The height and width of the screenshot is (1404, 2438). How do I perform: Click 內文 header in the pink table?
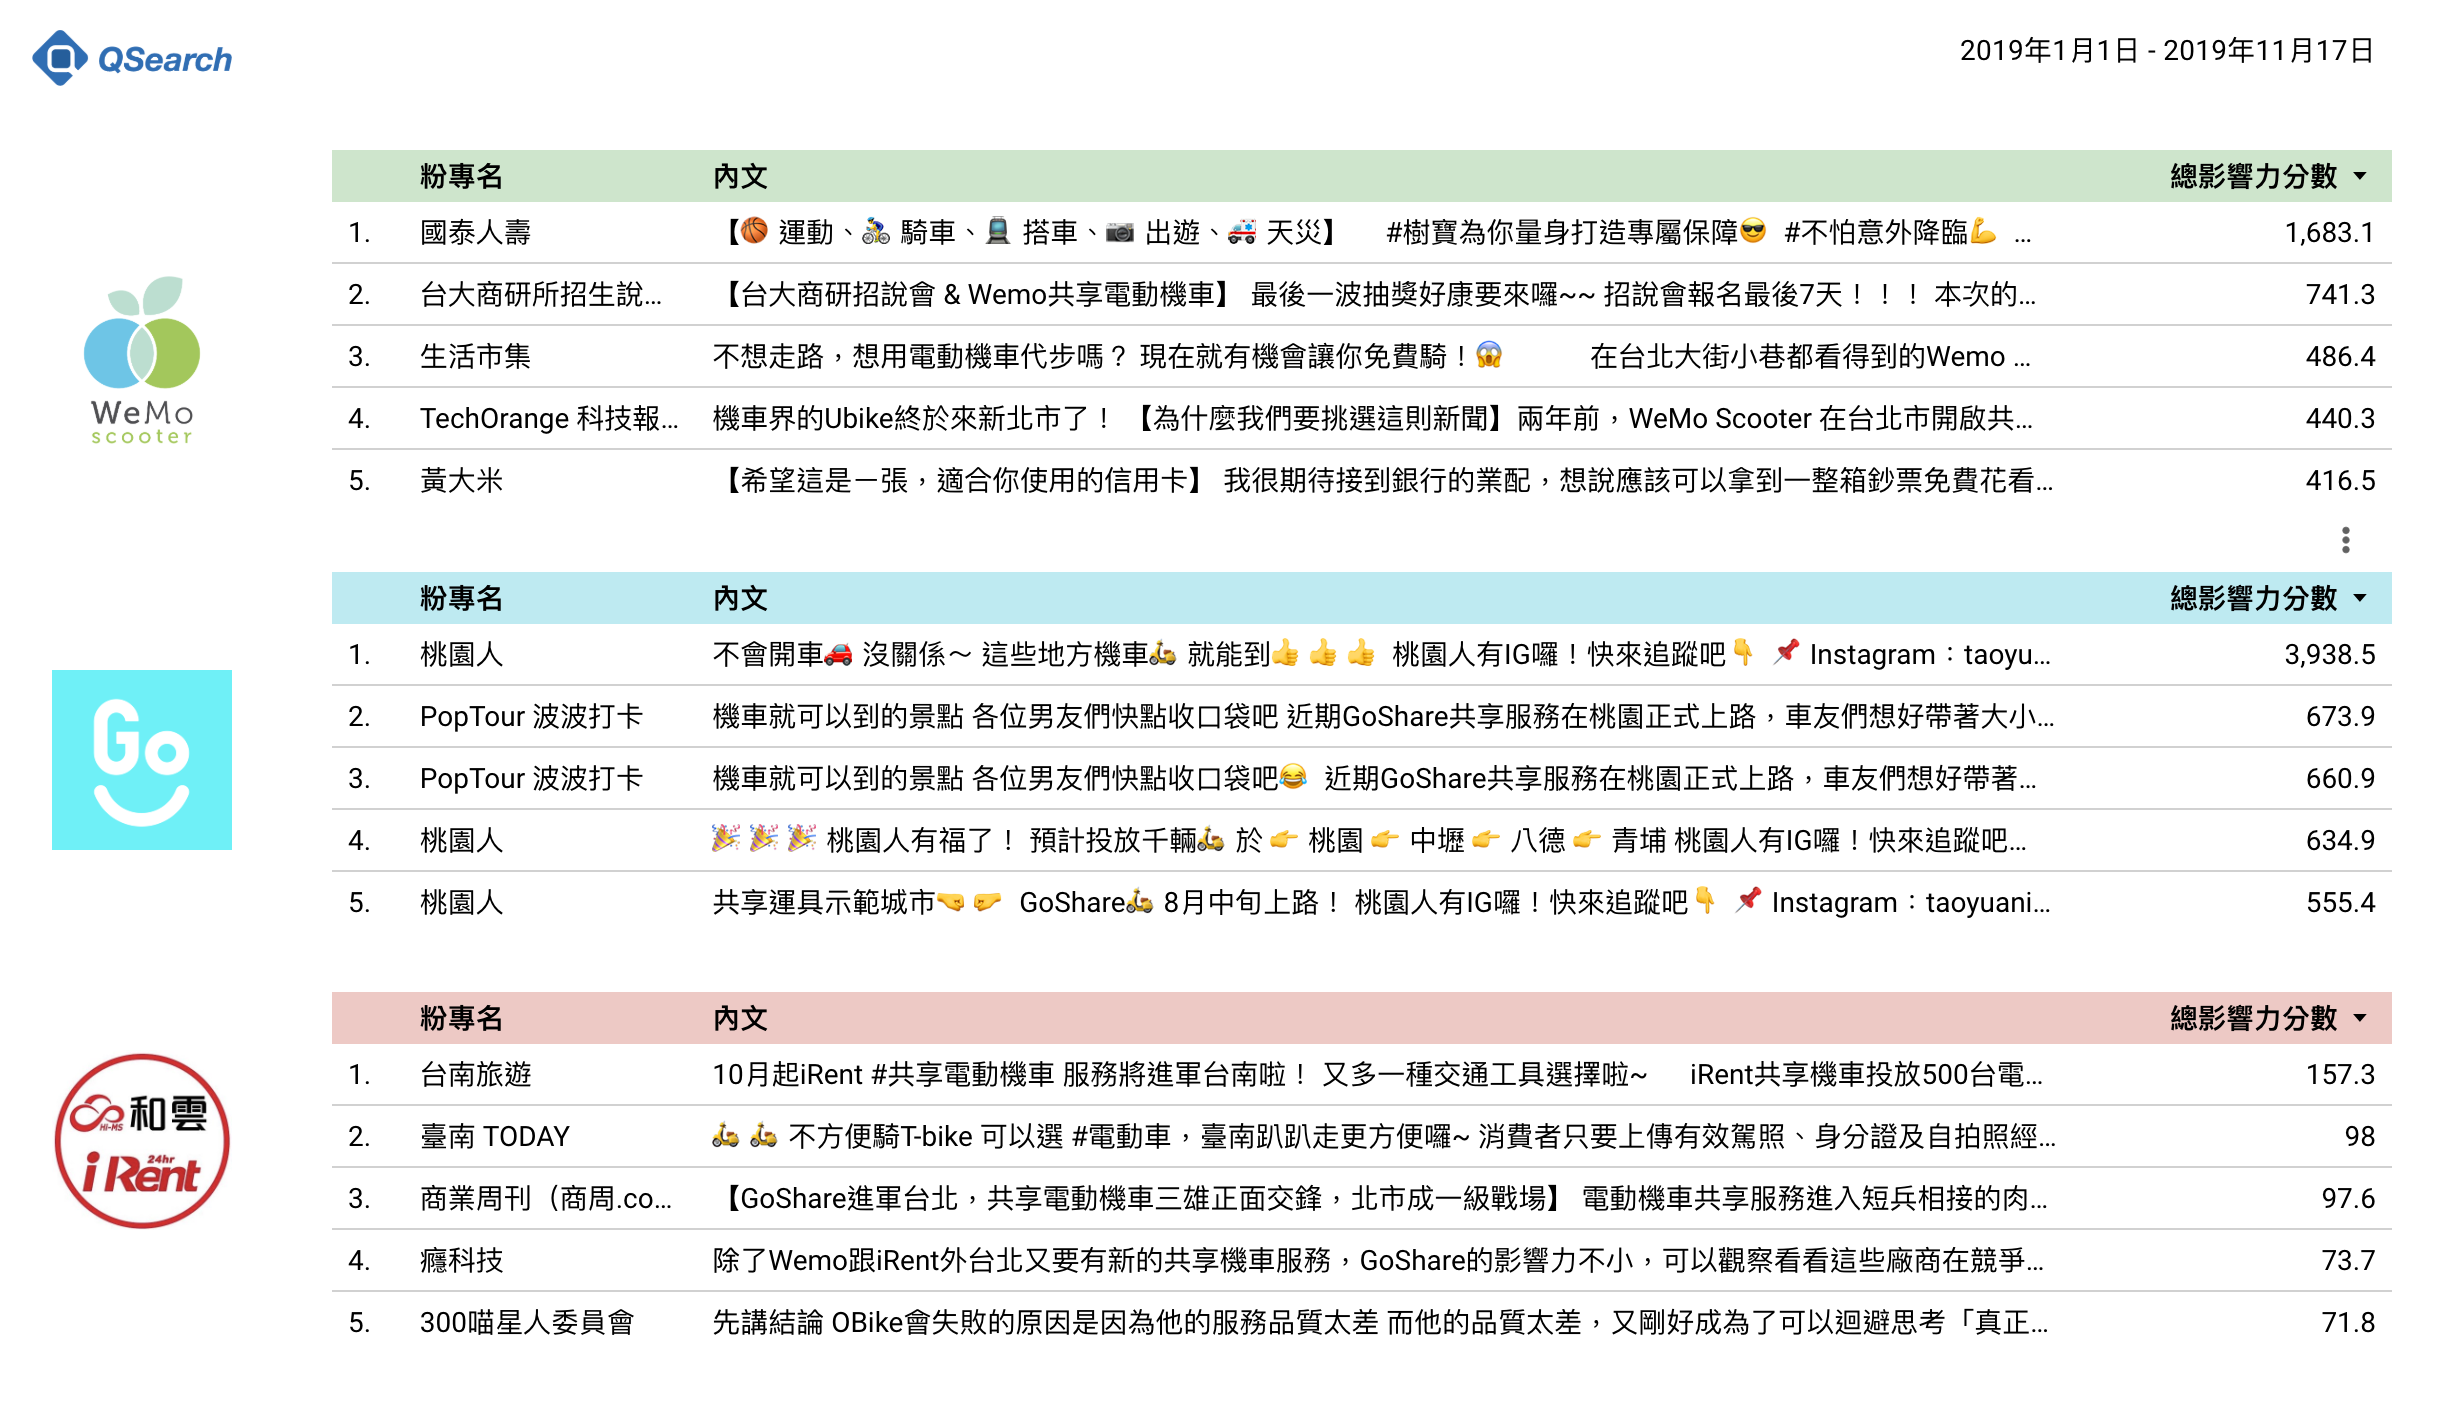point(740,1019)
